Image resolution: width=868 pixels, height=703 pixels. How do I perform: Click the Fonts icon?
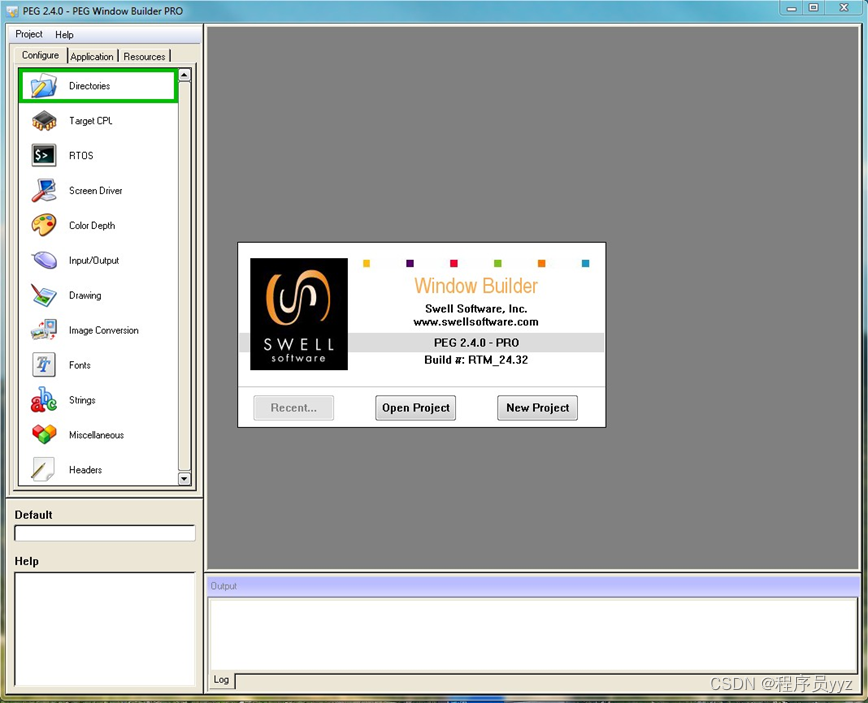(x=44, y=365)
